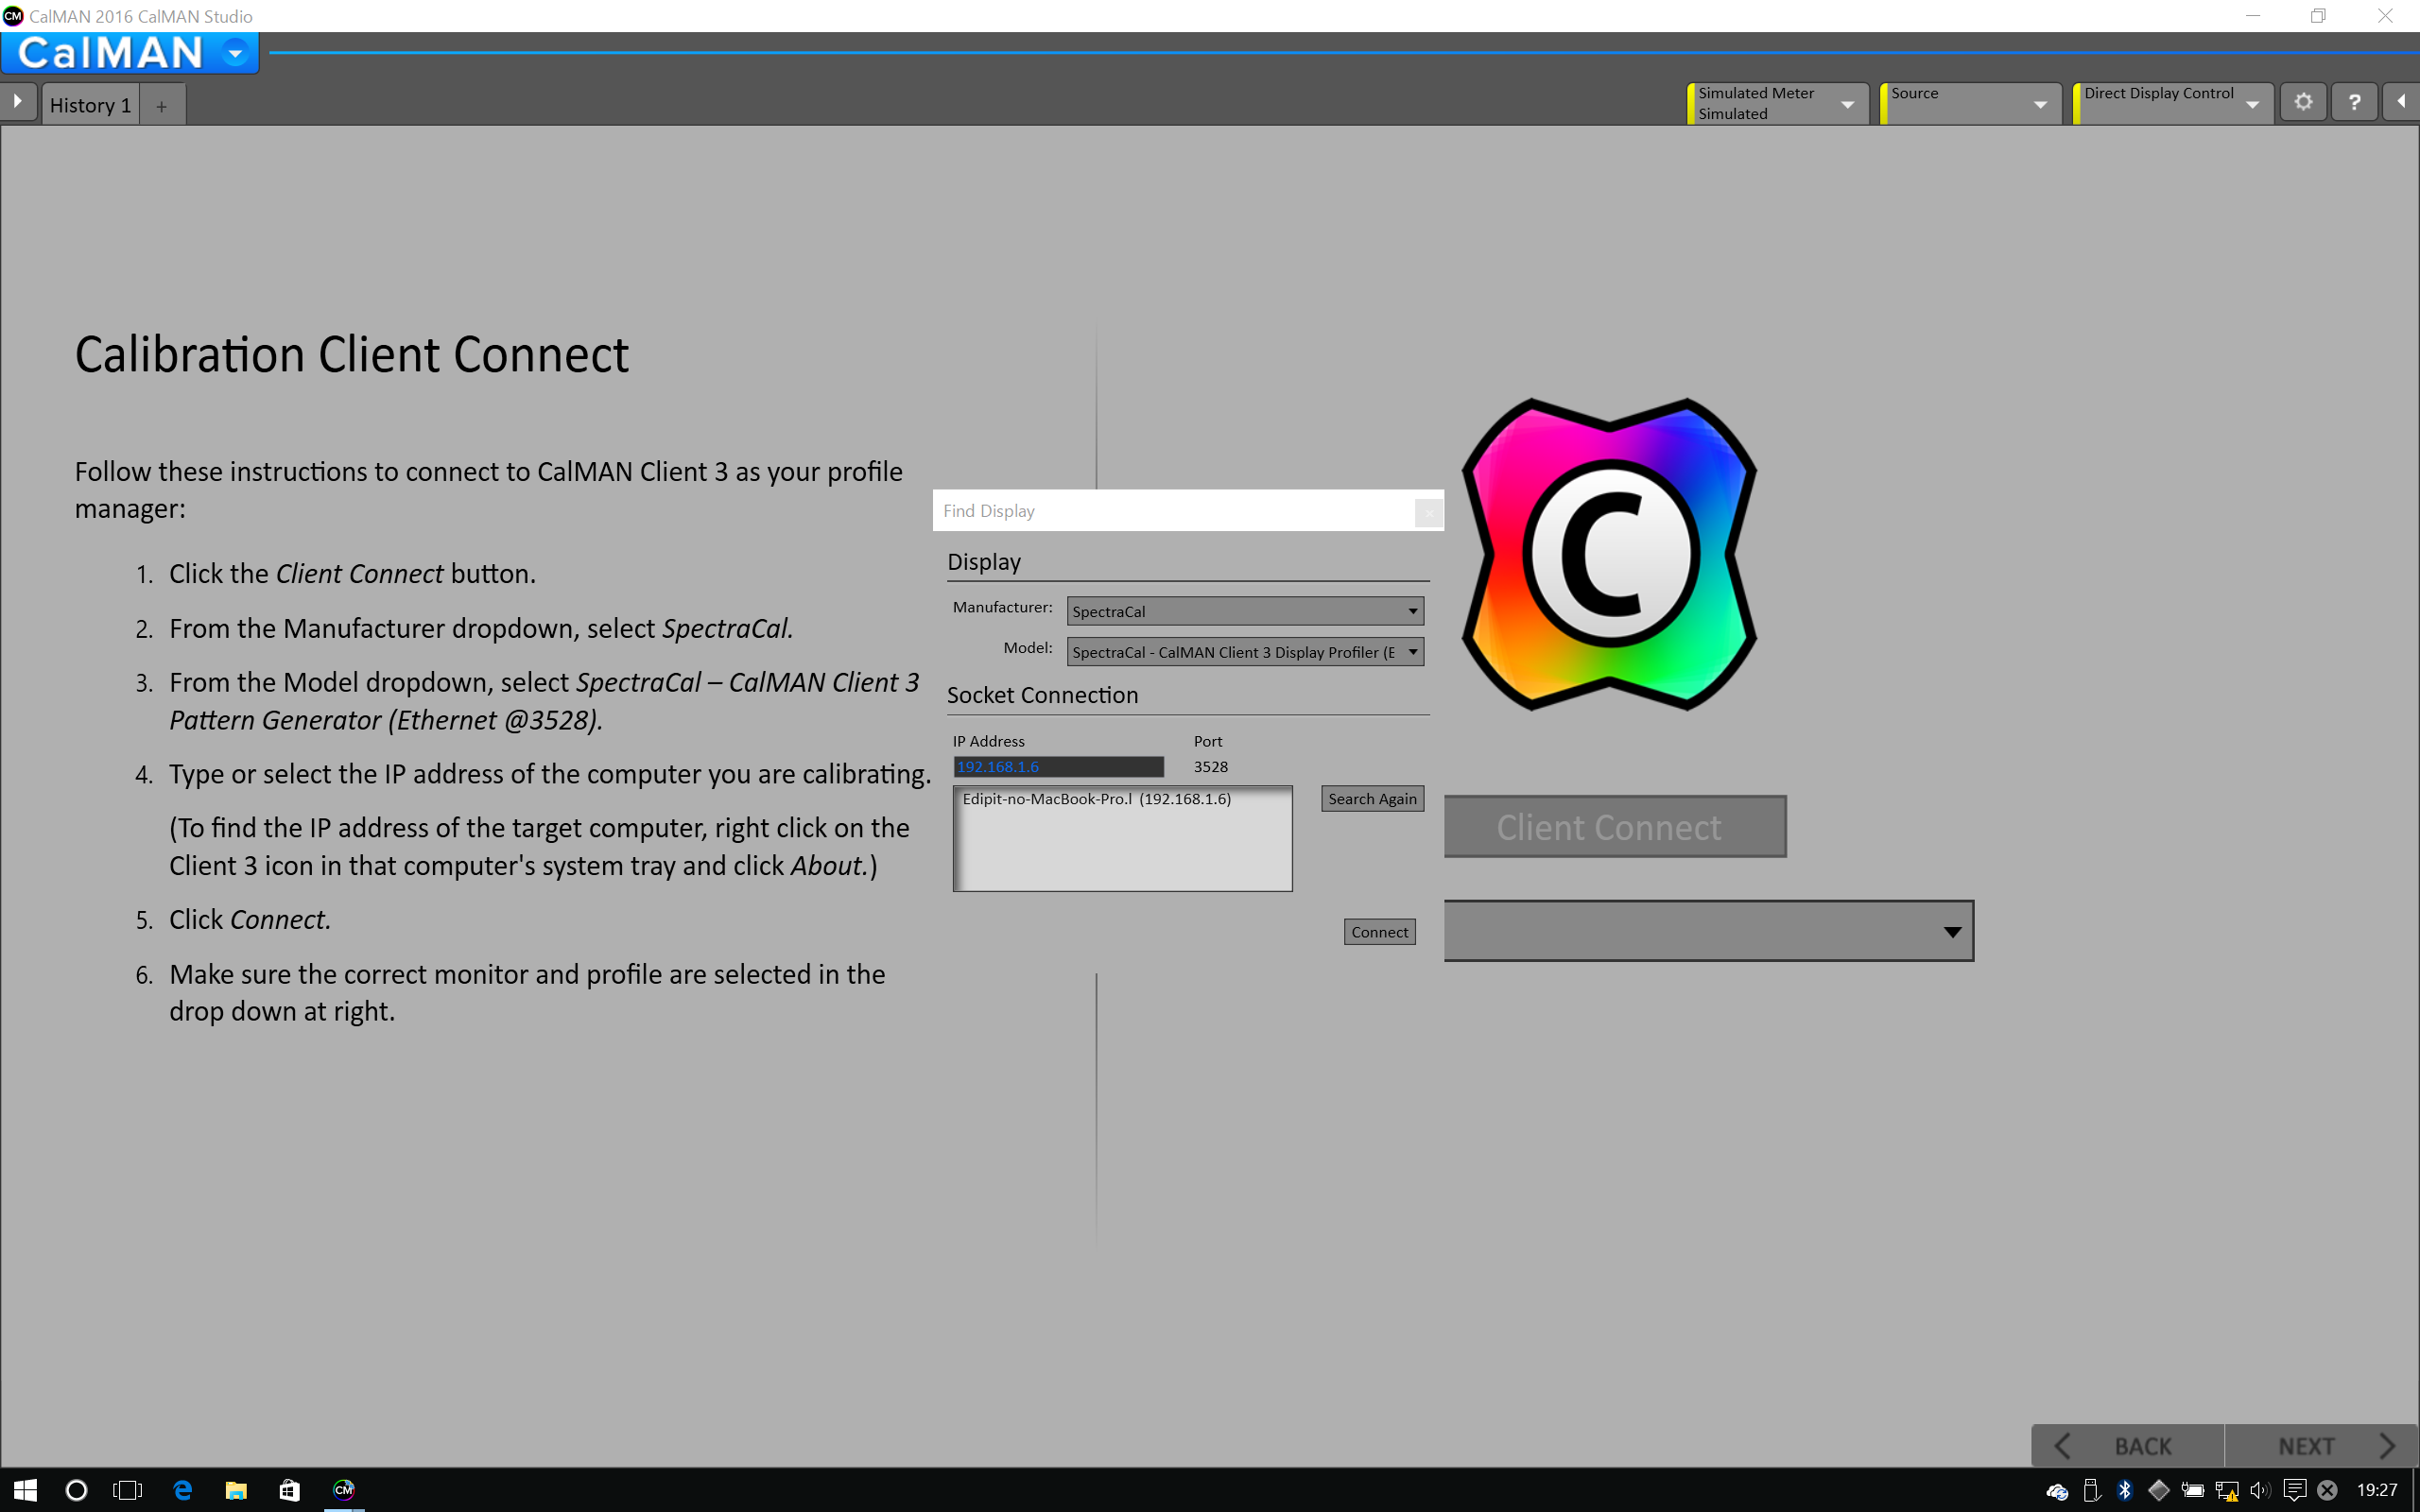Click the gray diamond tray icon
This screenshot has width=2420, height=1512.
2158,1491
